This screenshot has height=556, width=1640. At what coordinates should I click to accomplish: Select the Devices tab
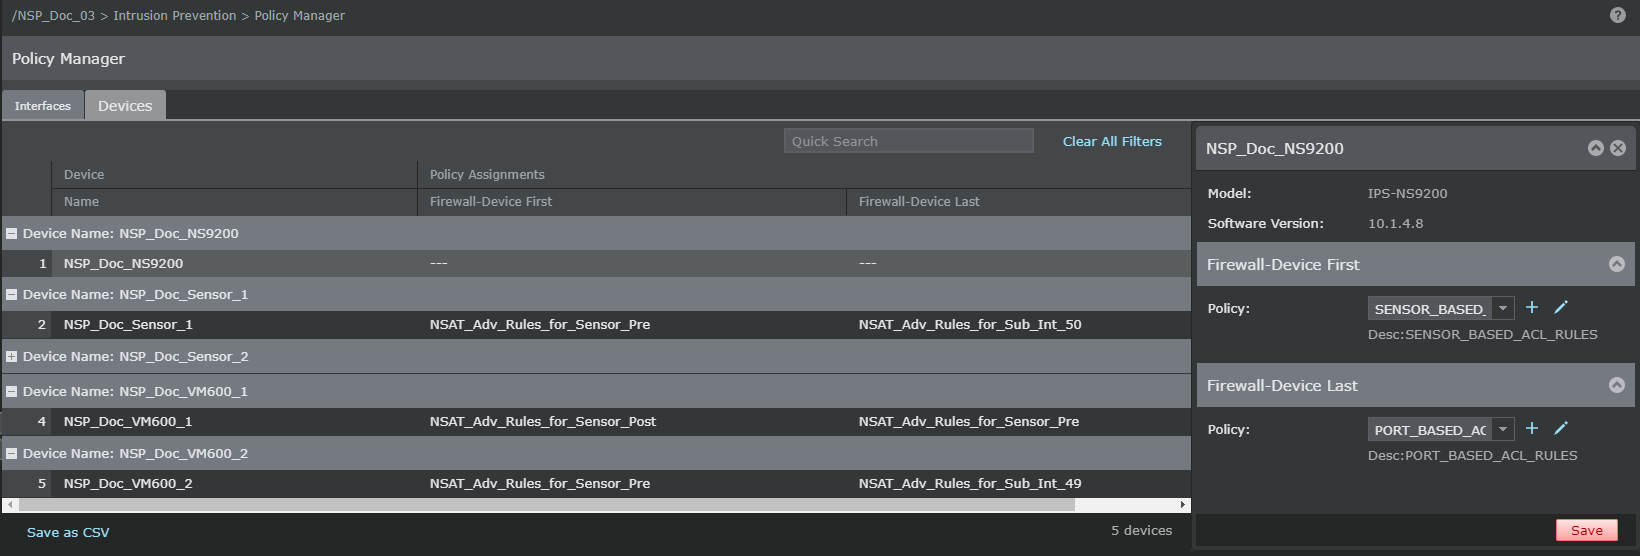tap(125, 105)
